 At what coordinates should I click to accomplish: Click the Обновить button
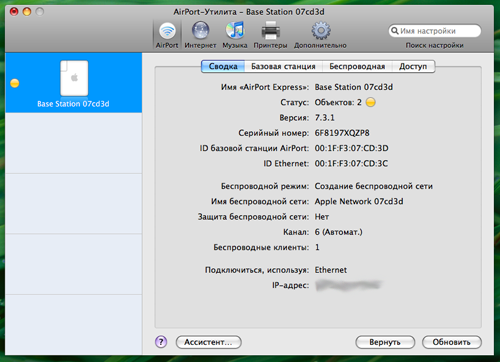[x=452, y=342]
